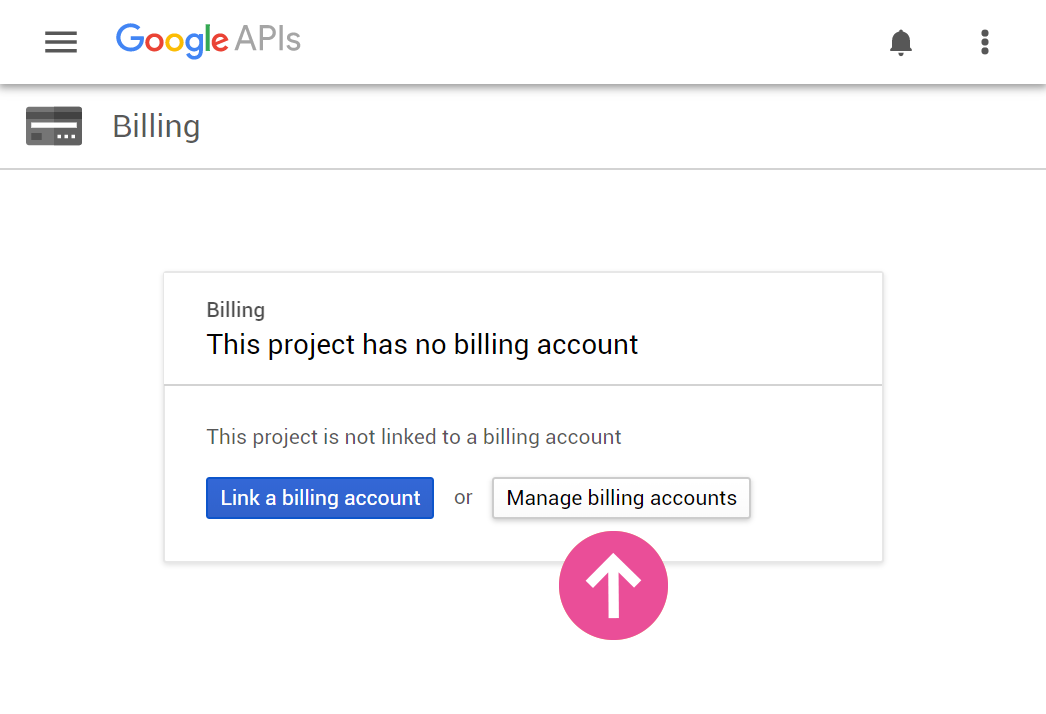The height and width of the screenshot is (714, 1046).
Task: Open the hamburger navigation menu
Action: (61, 42)
